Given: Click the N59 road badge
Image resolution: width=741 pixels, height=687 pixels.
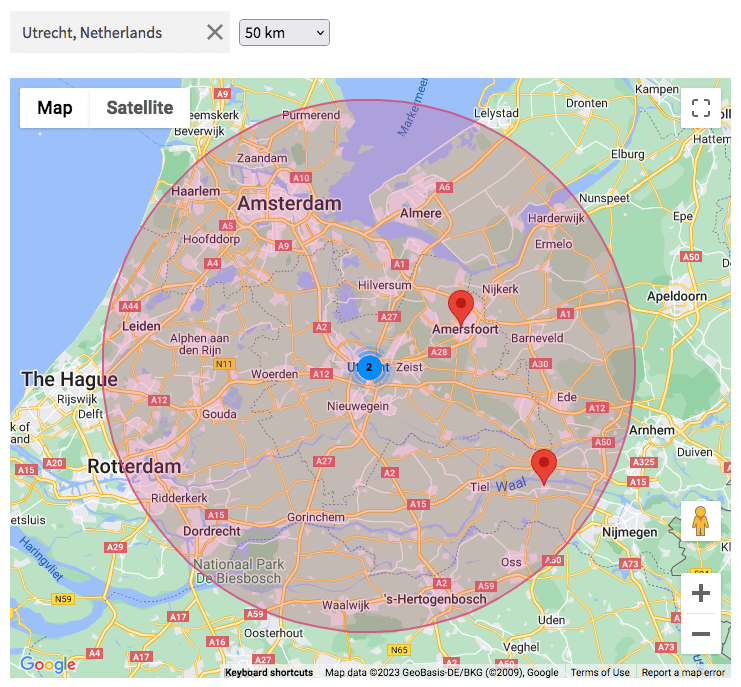Looking at the screenshot, I should pos(63,599).
